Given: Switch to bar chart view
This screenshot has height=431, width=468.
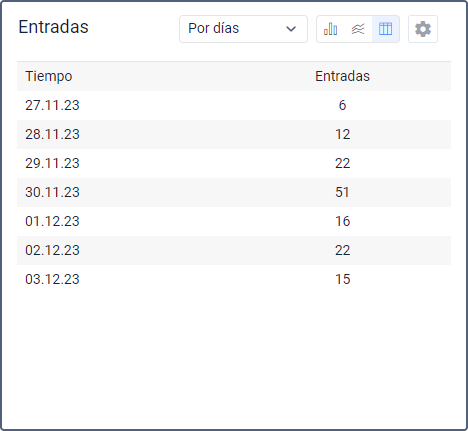Looking at the screenshot, I should pos(330,29).
